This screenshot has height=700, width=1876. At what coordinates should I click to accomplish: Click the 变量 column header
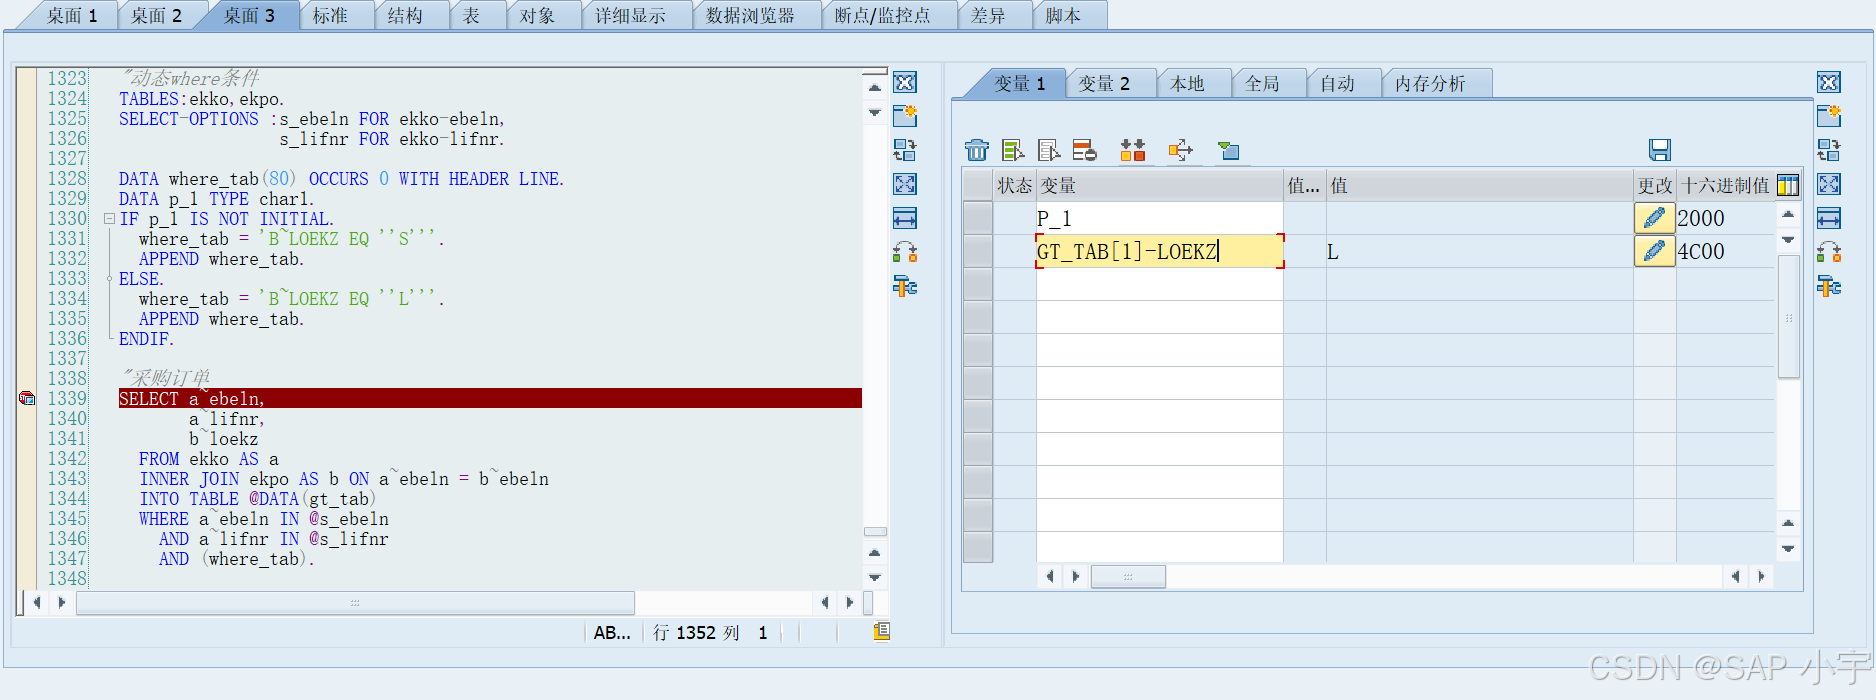click(x=1159, y=185)
